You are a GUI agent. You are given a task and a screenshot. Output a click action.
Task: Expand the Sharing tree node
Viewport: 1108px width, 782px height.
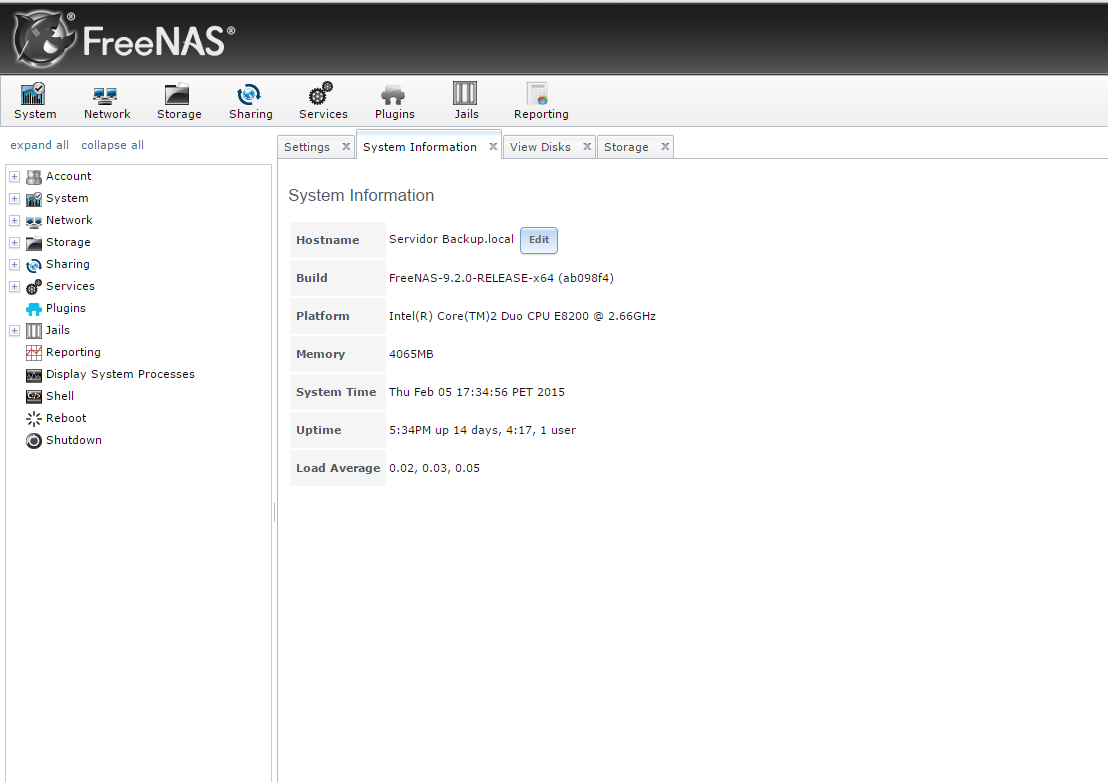pos(14,264)
